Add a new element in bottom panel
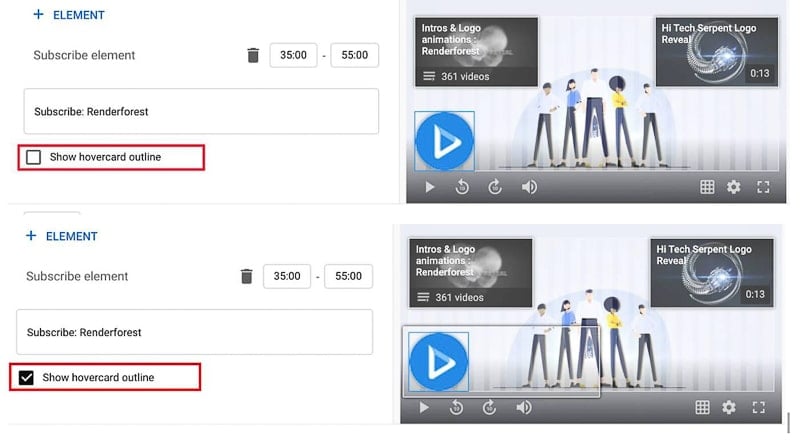The height and width of the screenshot is (440, 800). 61,236
